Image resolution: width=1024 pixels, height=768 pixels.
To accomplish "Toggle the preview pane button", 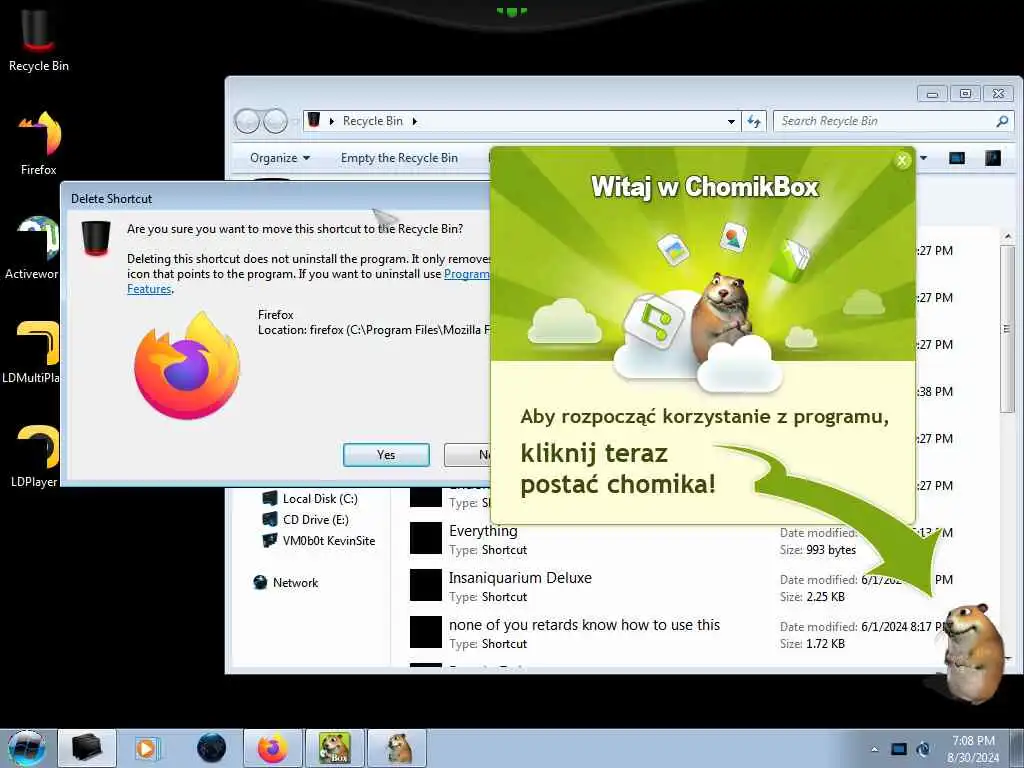I will click(x=957, y=158).
